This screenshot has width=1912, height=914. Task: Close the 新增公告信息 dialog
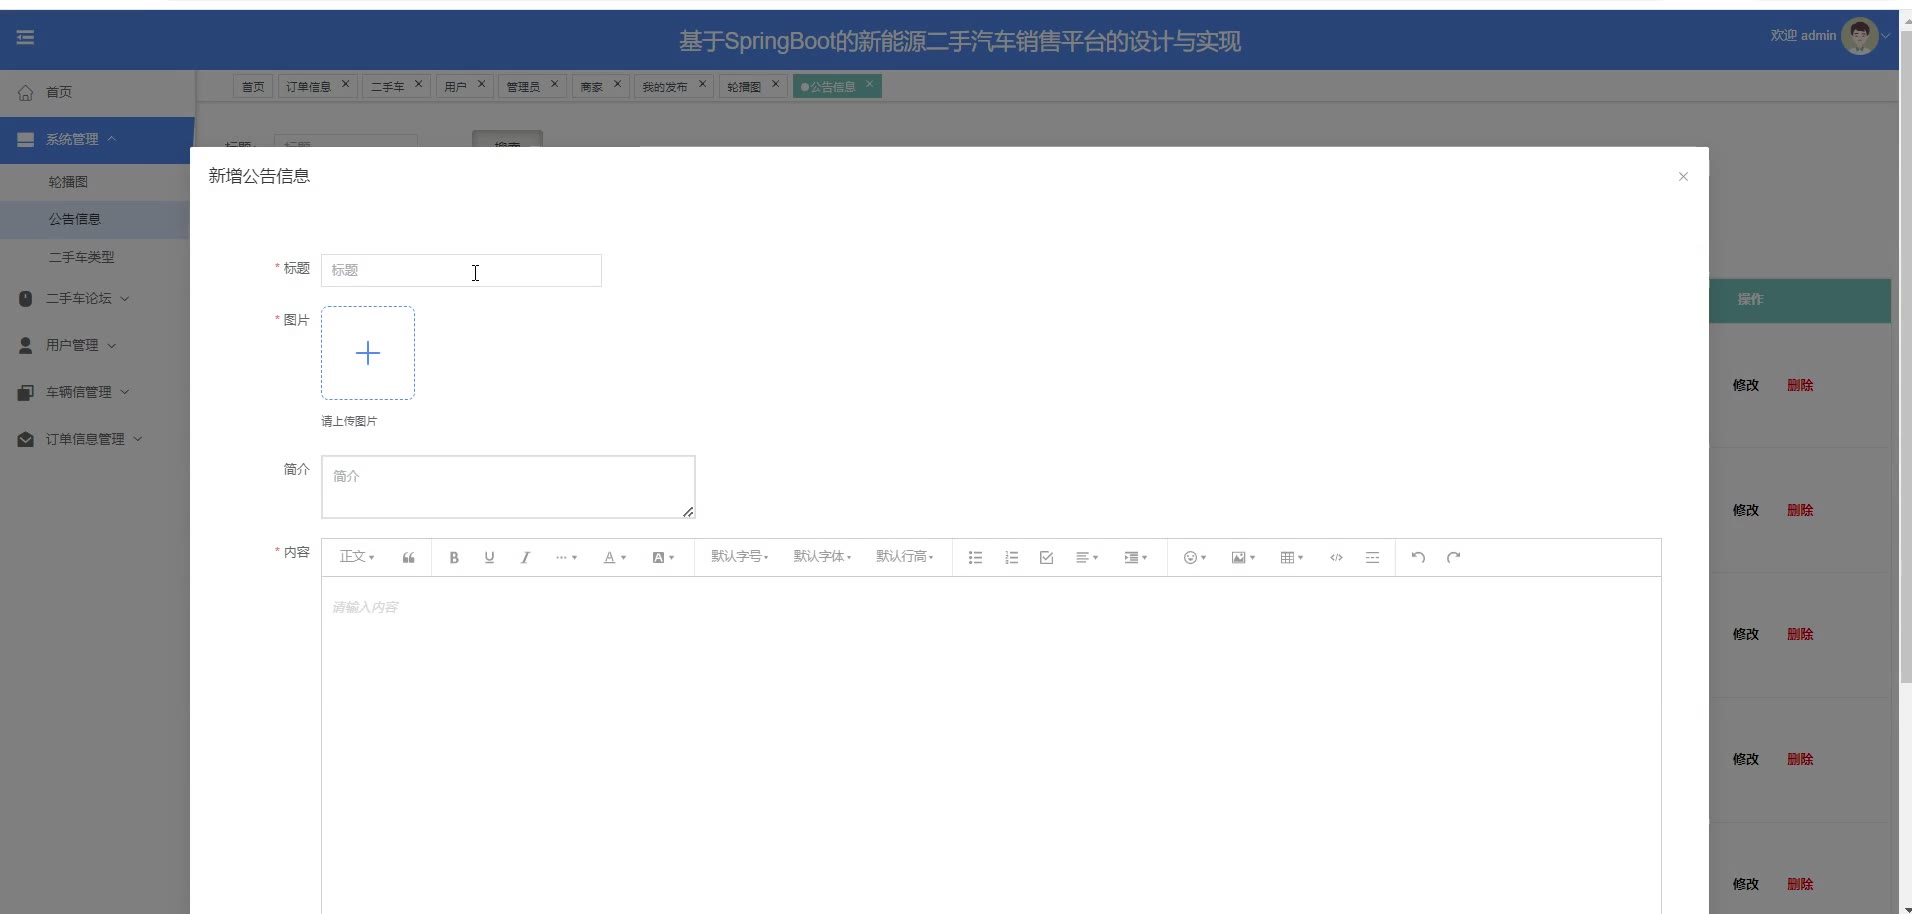1683,177
